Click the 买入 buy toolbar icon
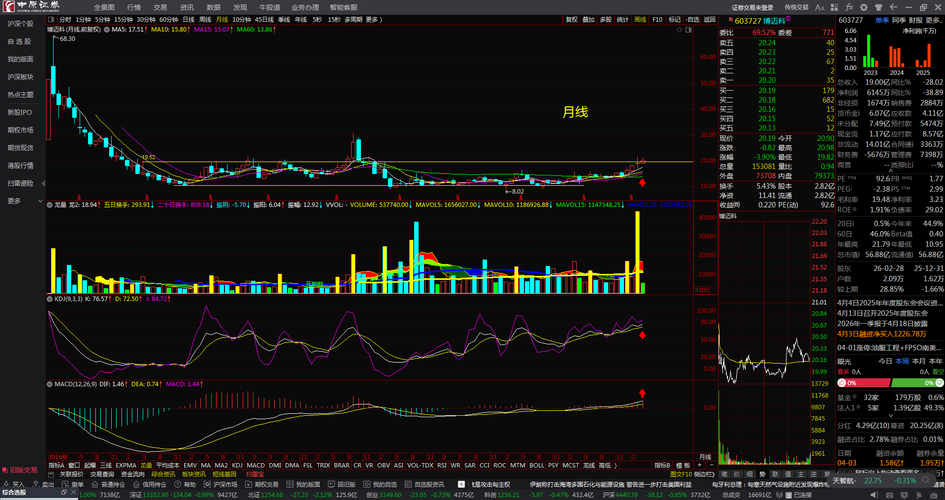The height and width of the screenshot is (500, 945). point(7,484)
